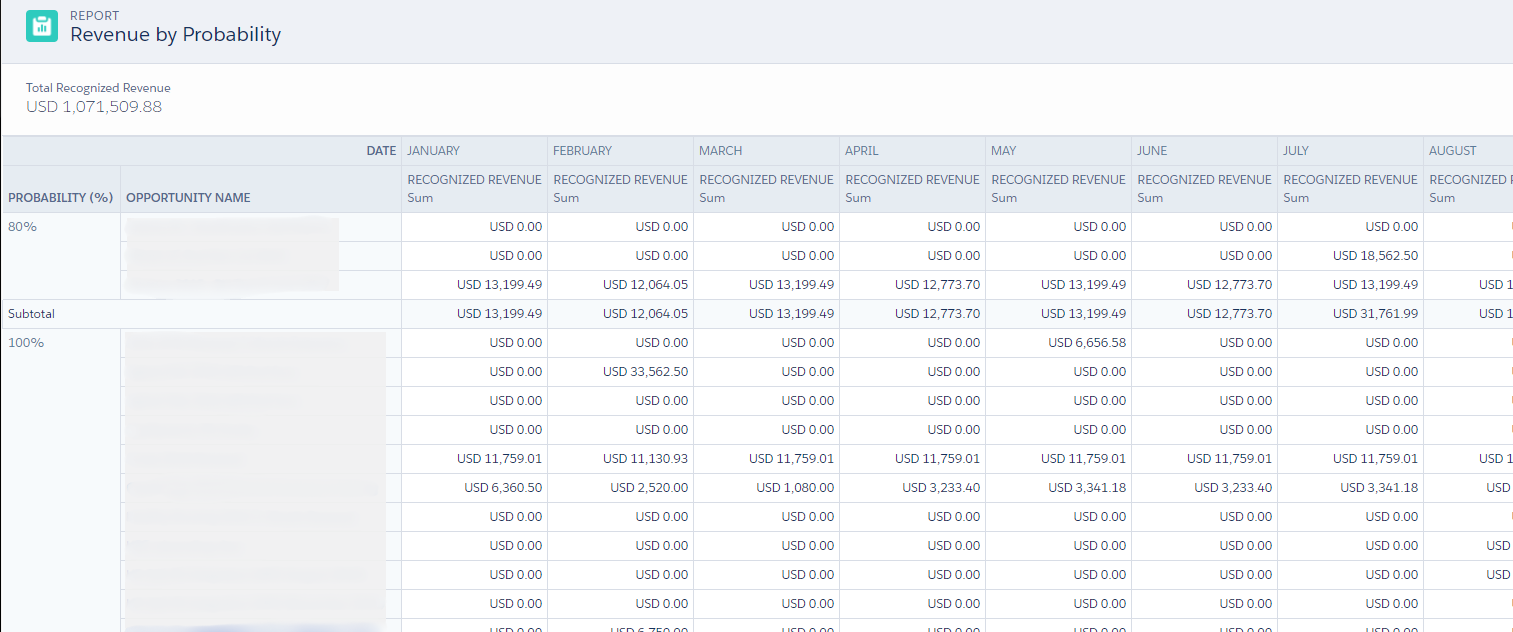The width and height of the screenshot is (1513, 632).
Task: Select the April subtotal USD 12,773.70
Action: click(937, 314)
